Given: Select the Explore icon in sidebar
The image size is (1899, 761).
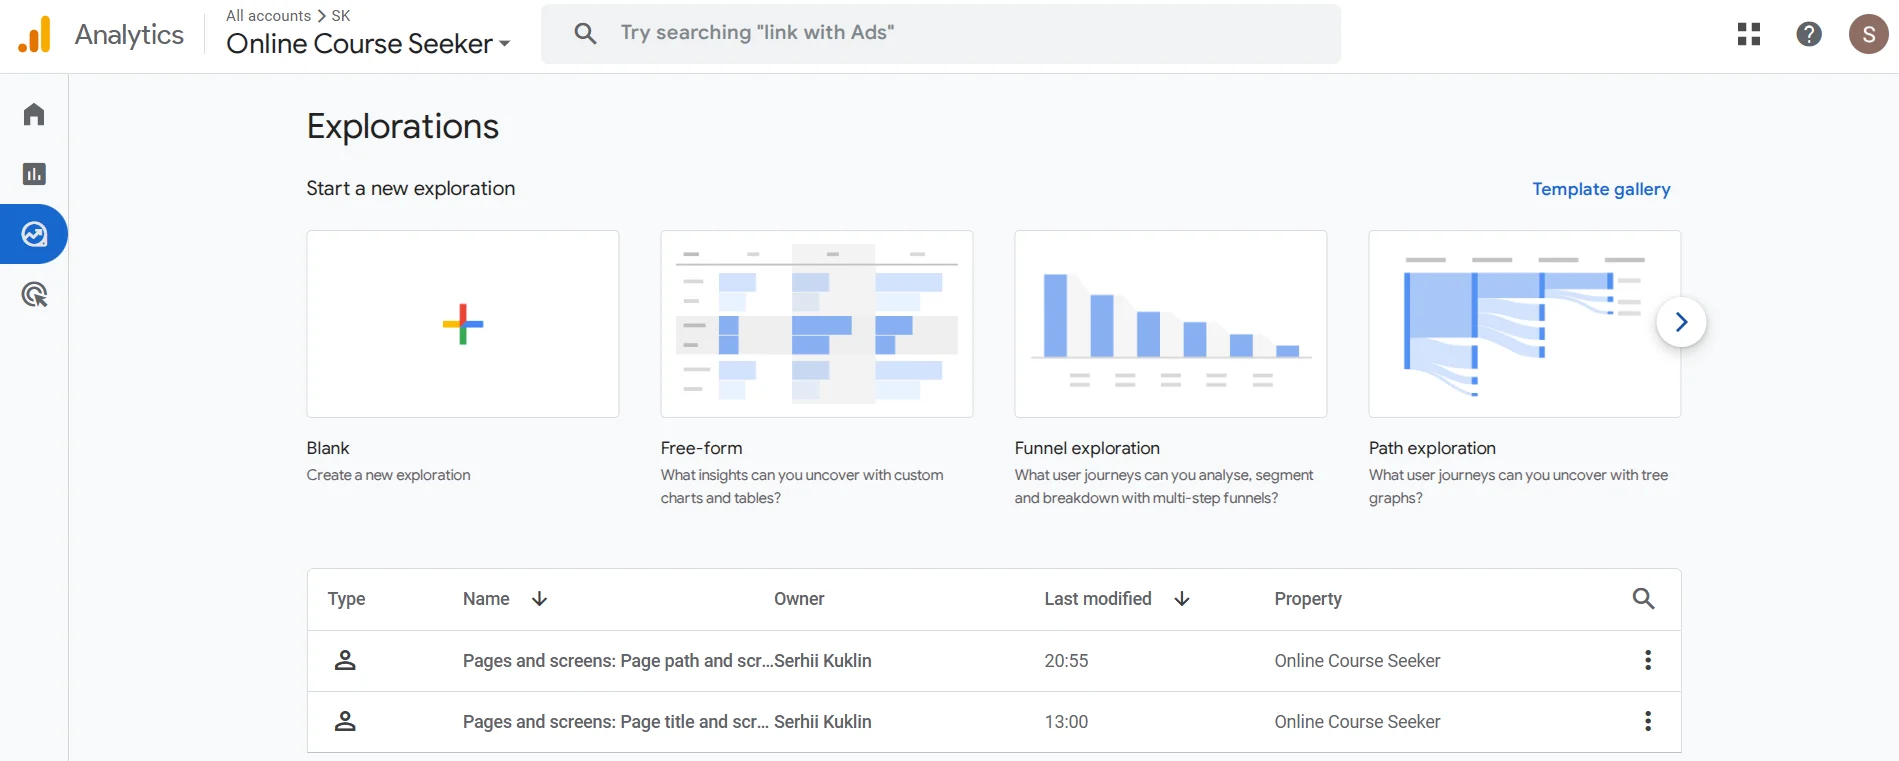Looking at the screenshot, I should pyautogui.click(x=34, y=234).
